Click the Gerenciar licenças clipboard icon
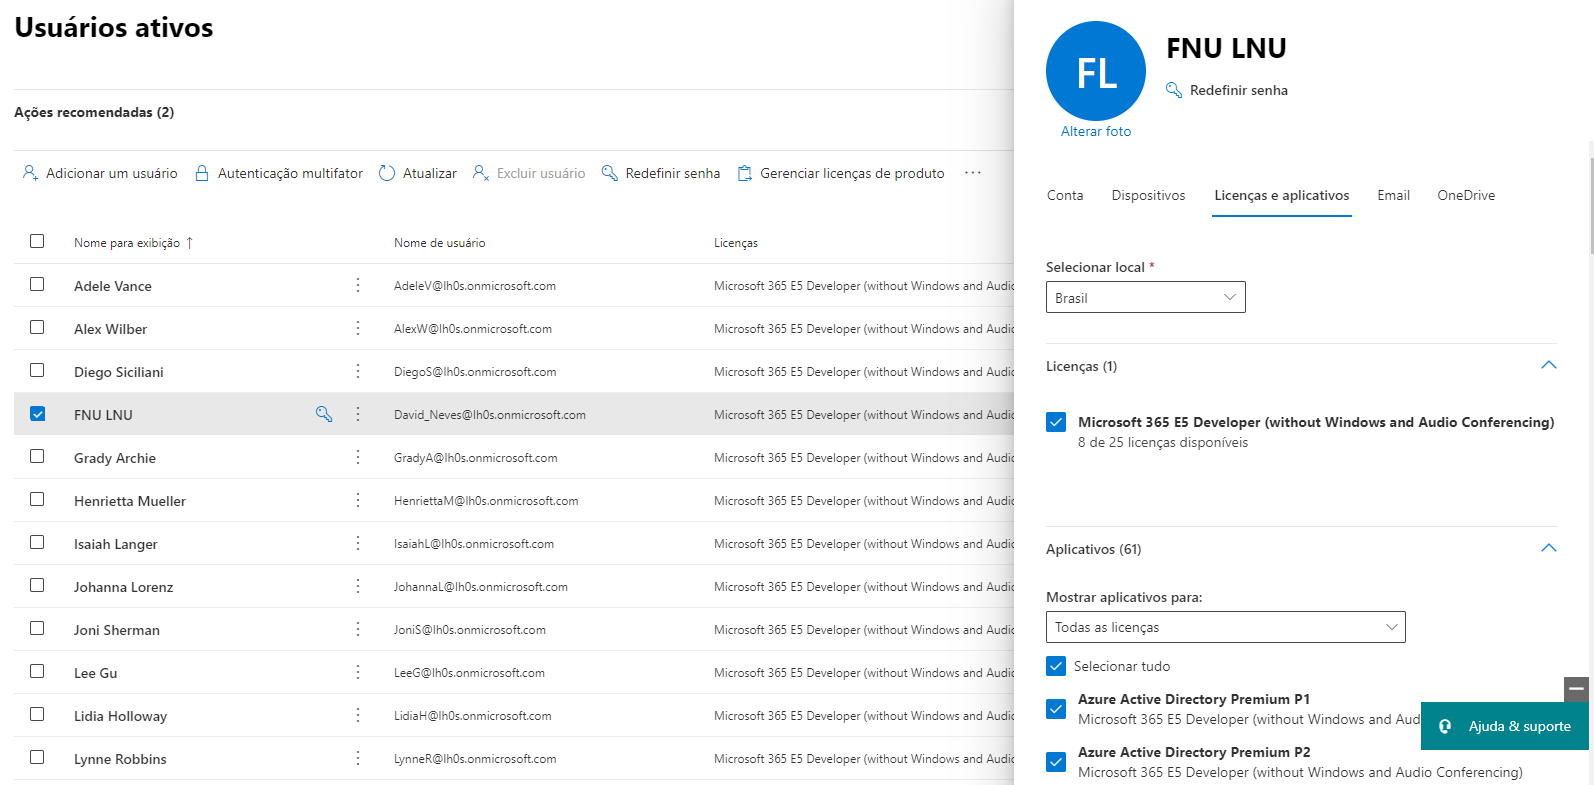Screen dimensions: 1594x785 [745, 173]
